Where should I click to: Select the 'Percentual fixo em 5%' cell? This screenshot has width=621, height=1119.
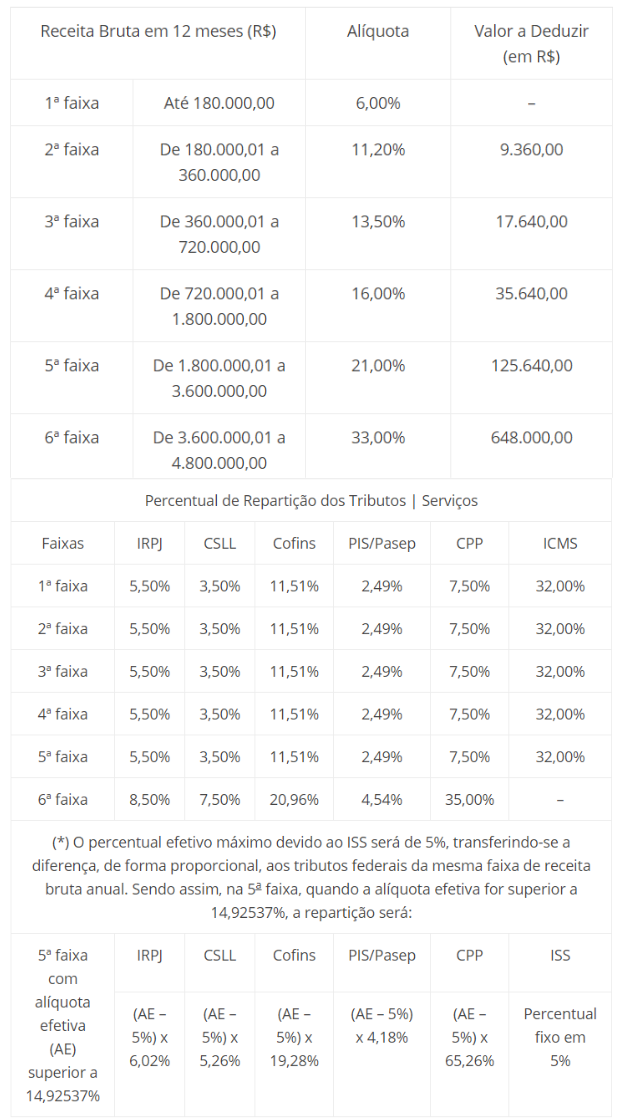[560, 1037]
